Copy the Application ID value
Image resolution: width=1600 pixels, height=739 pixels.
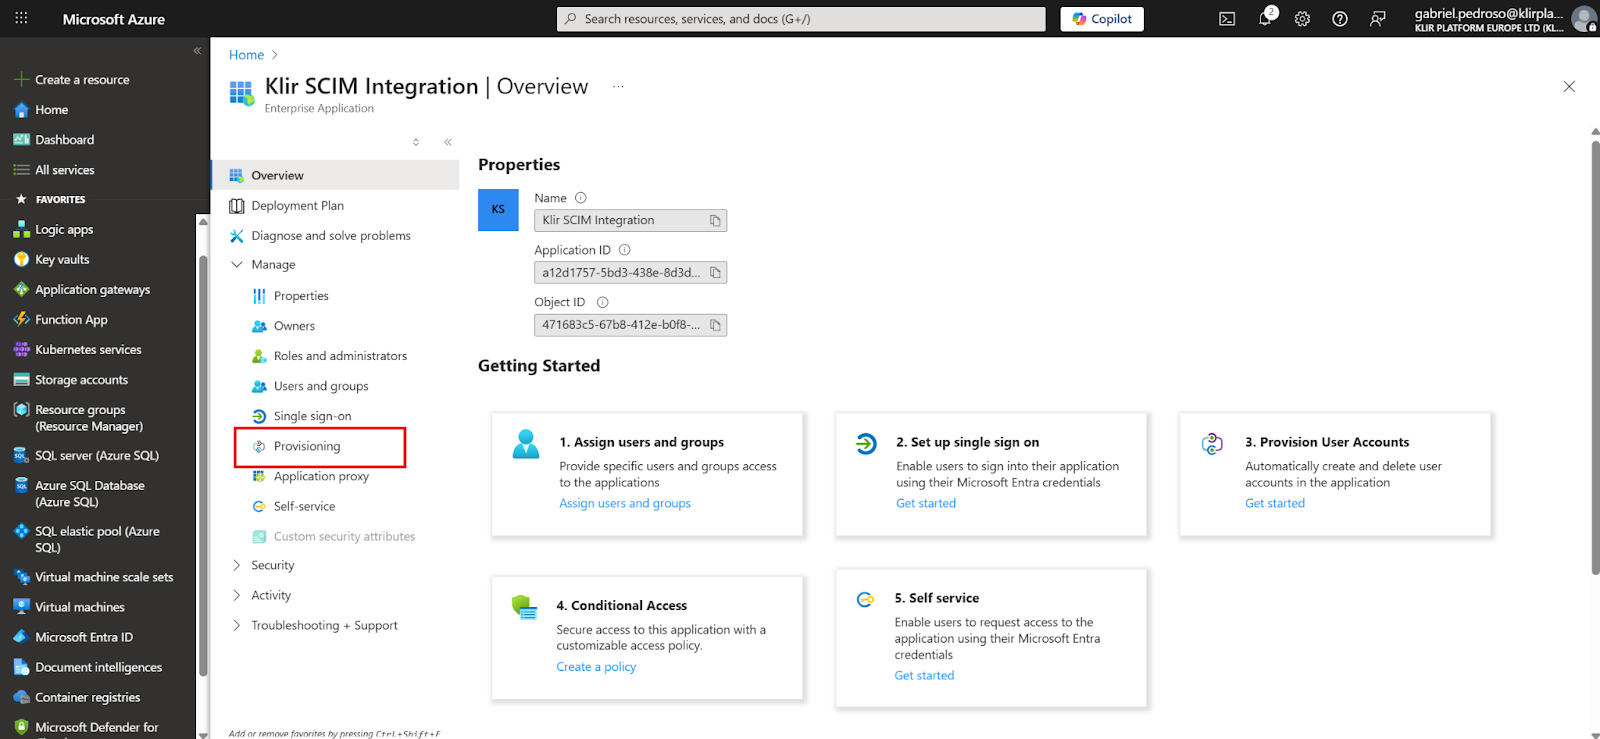(715, 273)
